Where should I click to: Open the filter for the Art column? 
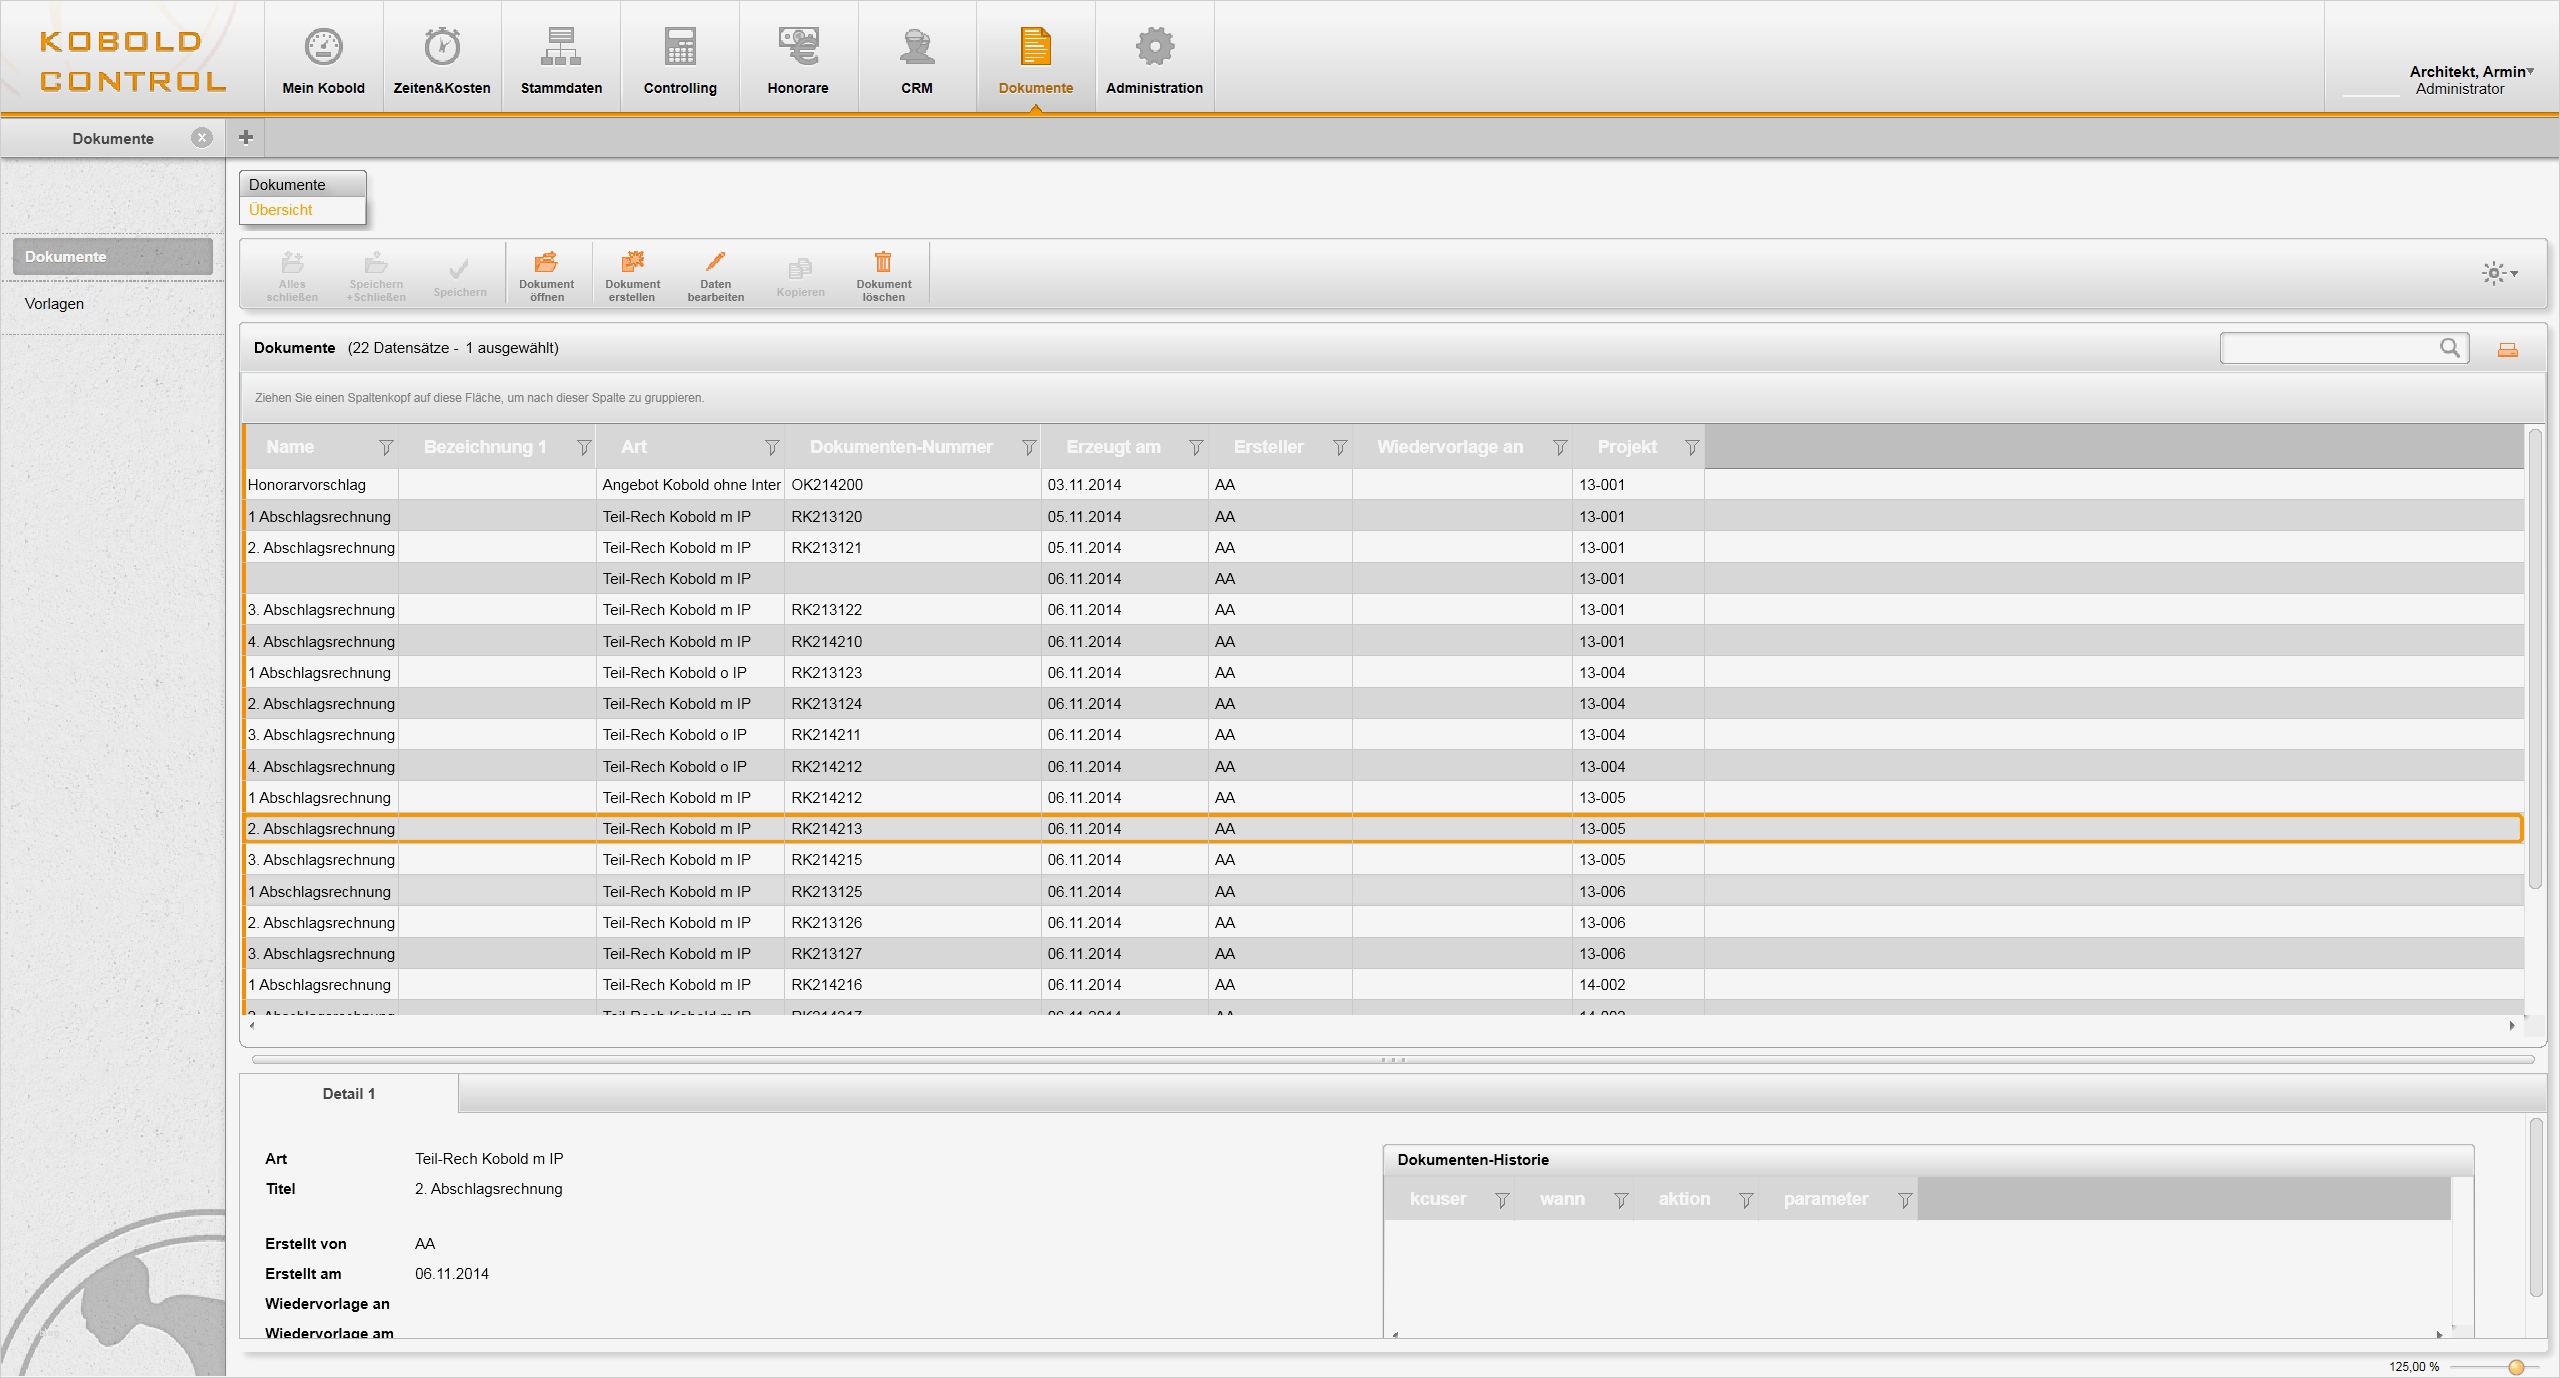[772, 448]
